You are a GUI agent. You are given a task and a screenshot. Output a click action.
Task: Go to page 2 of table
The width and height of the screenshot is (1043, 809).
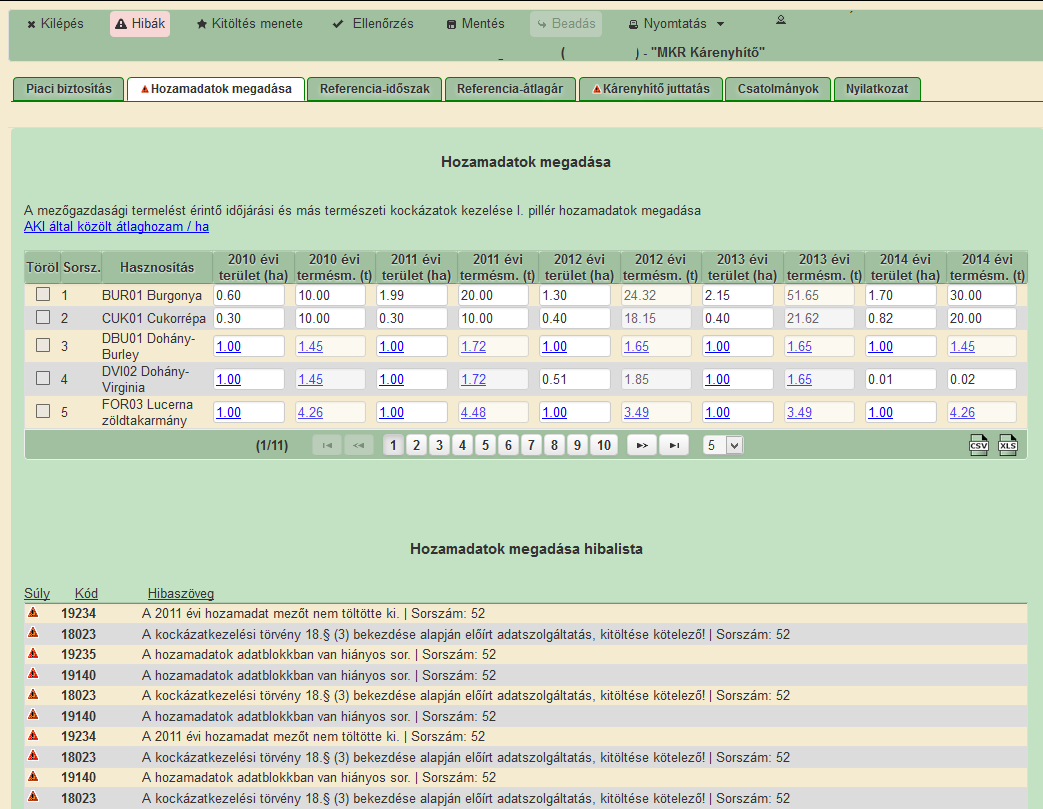416,445
